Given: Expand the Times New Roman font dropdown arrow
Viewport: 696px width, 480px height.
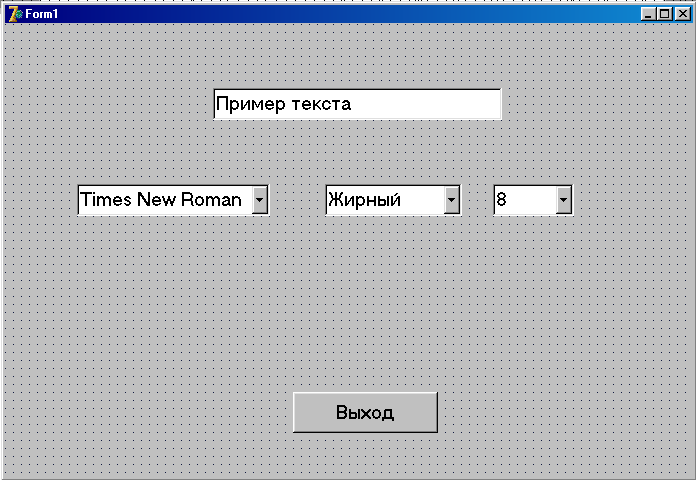Looking at the screenshot, I should tap(260, 200).
